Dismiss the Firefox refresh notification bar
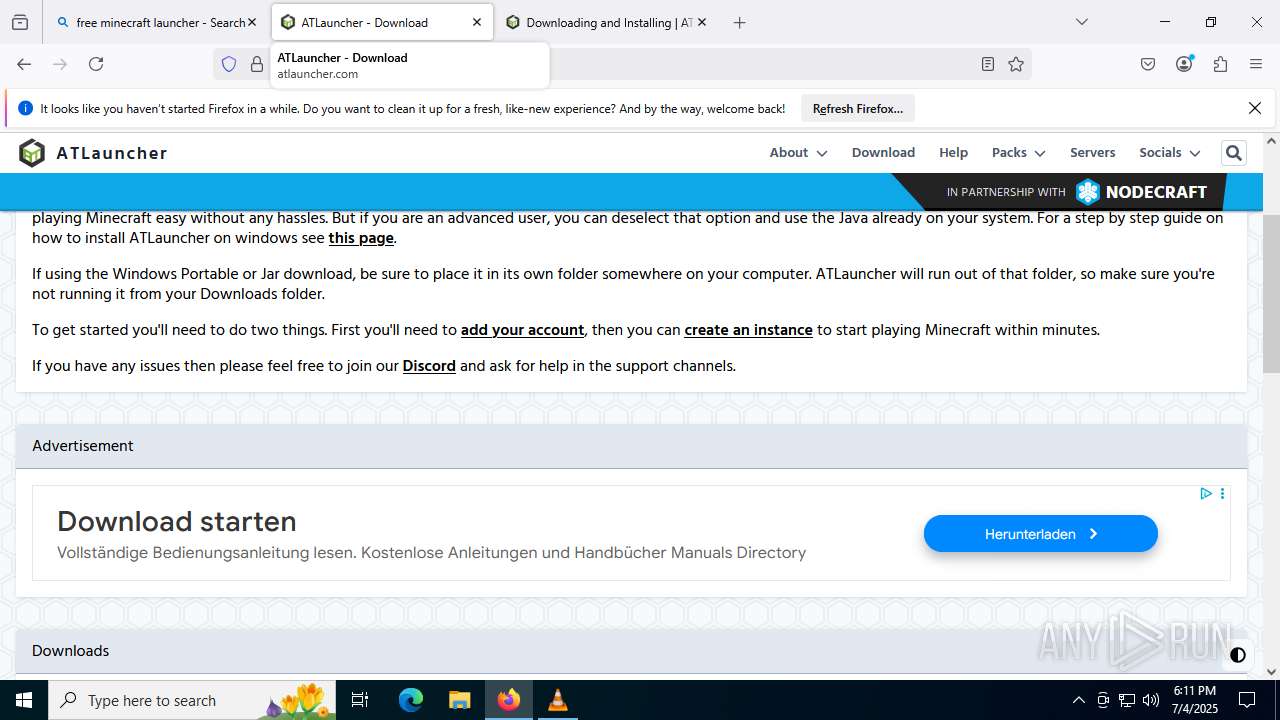The image size is (1280, 720). point(1255,108)
